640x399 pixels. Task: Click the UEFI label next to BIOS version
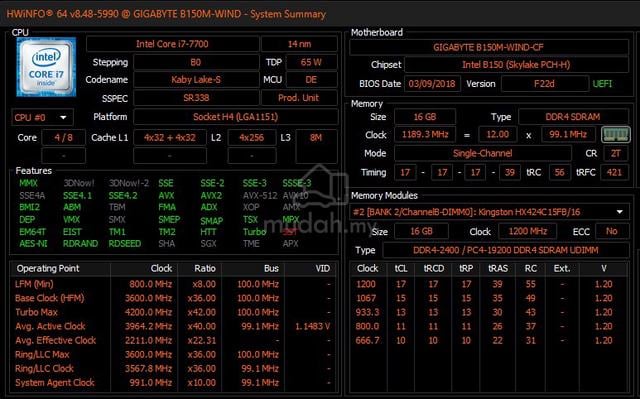602,84
